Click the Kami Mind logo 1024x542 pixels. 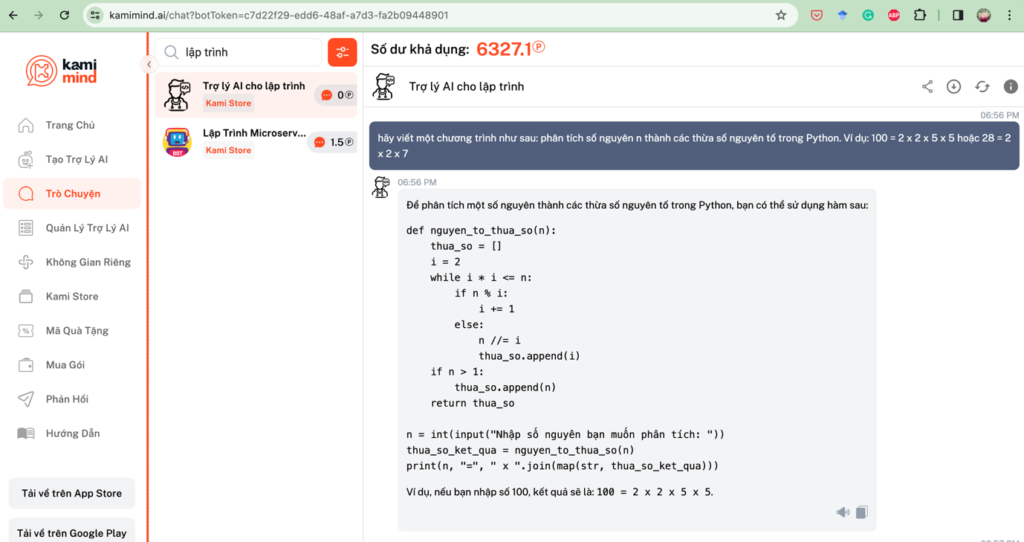coord(61,71)
